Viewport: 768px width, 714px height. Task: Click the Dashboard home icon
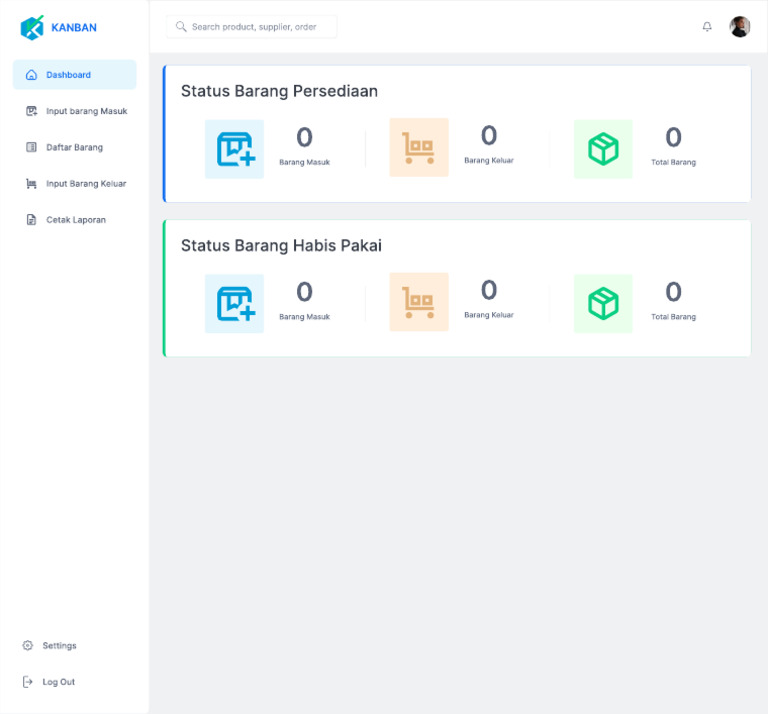pyautogui.click(x=31, y=75)
